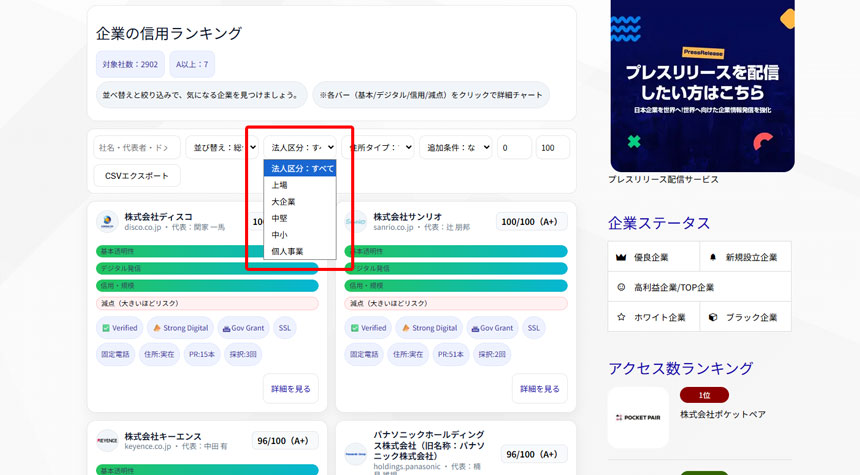
Task: Select 中小 in dropdown list
Action: pyautogui.click(x=300, y=234)
